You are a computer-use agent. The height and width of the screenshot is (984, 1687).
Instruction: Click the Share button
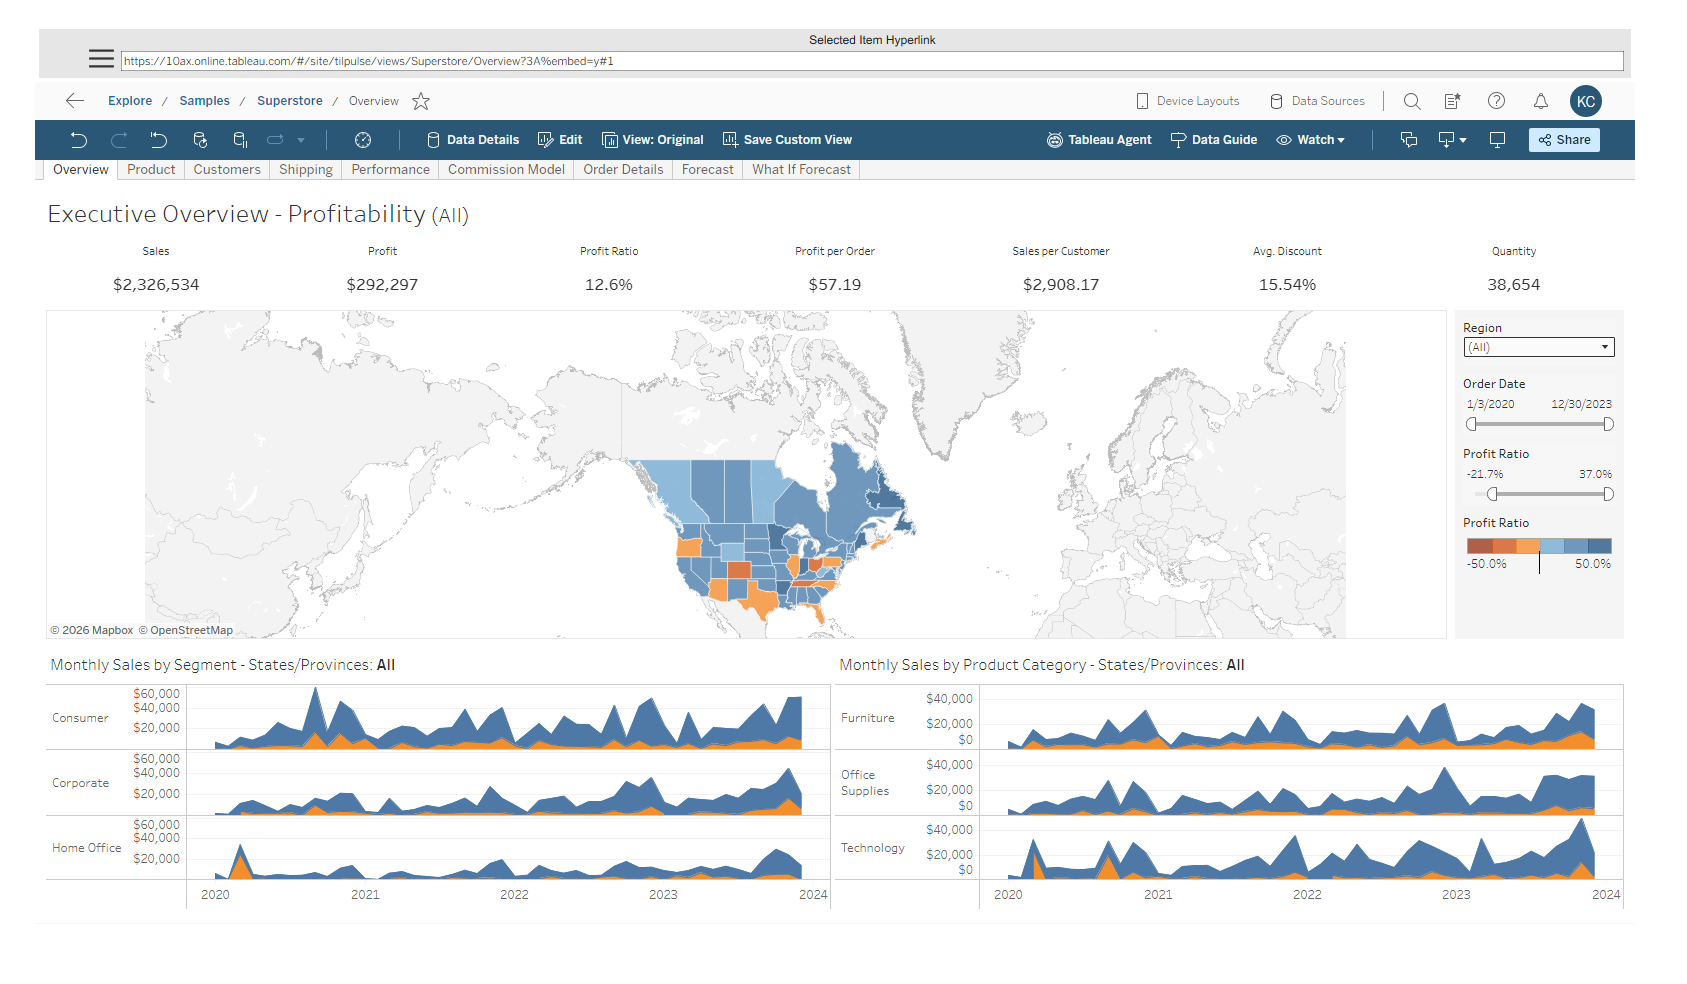(1563, 139)
